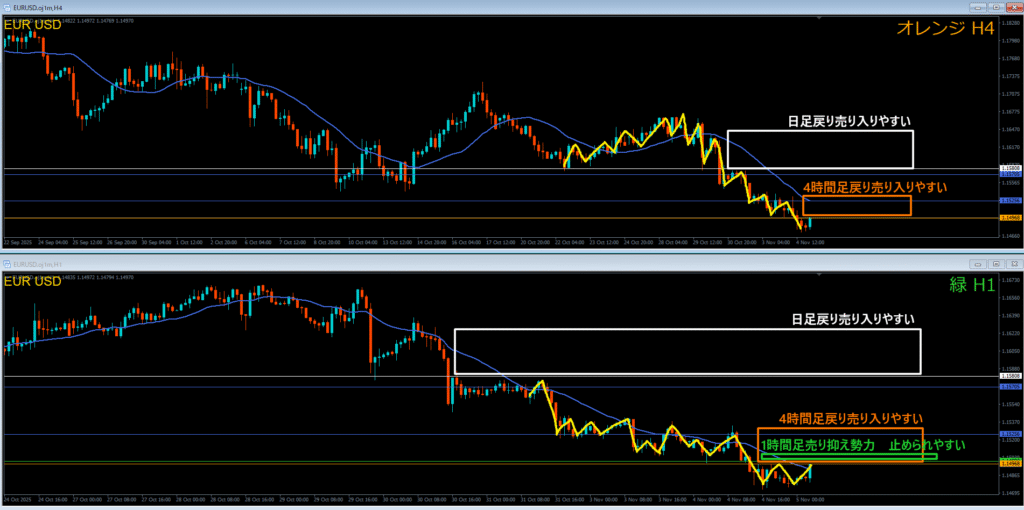Click 1.16470 on the H4 price scale
The height and width of the screenshot is (510, 1024).
tap(1010, 129)
